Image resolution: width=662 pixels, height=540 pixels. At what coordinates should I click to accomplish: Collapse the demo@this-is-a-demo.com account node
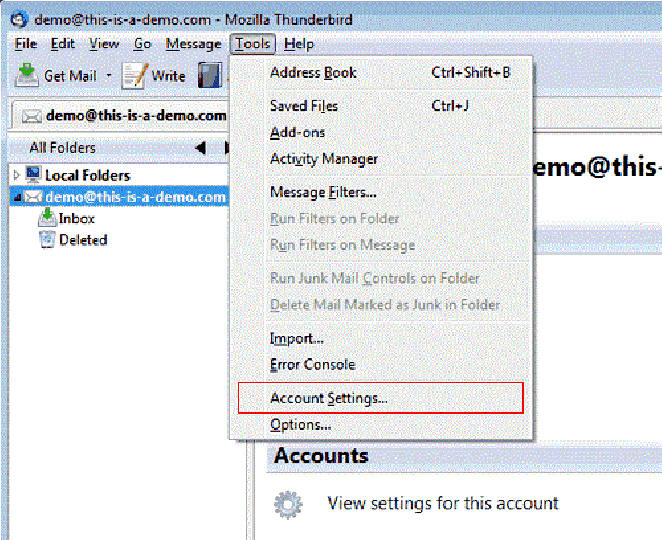pyautogui.click(x=18, y=197)
